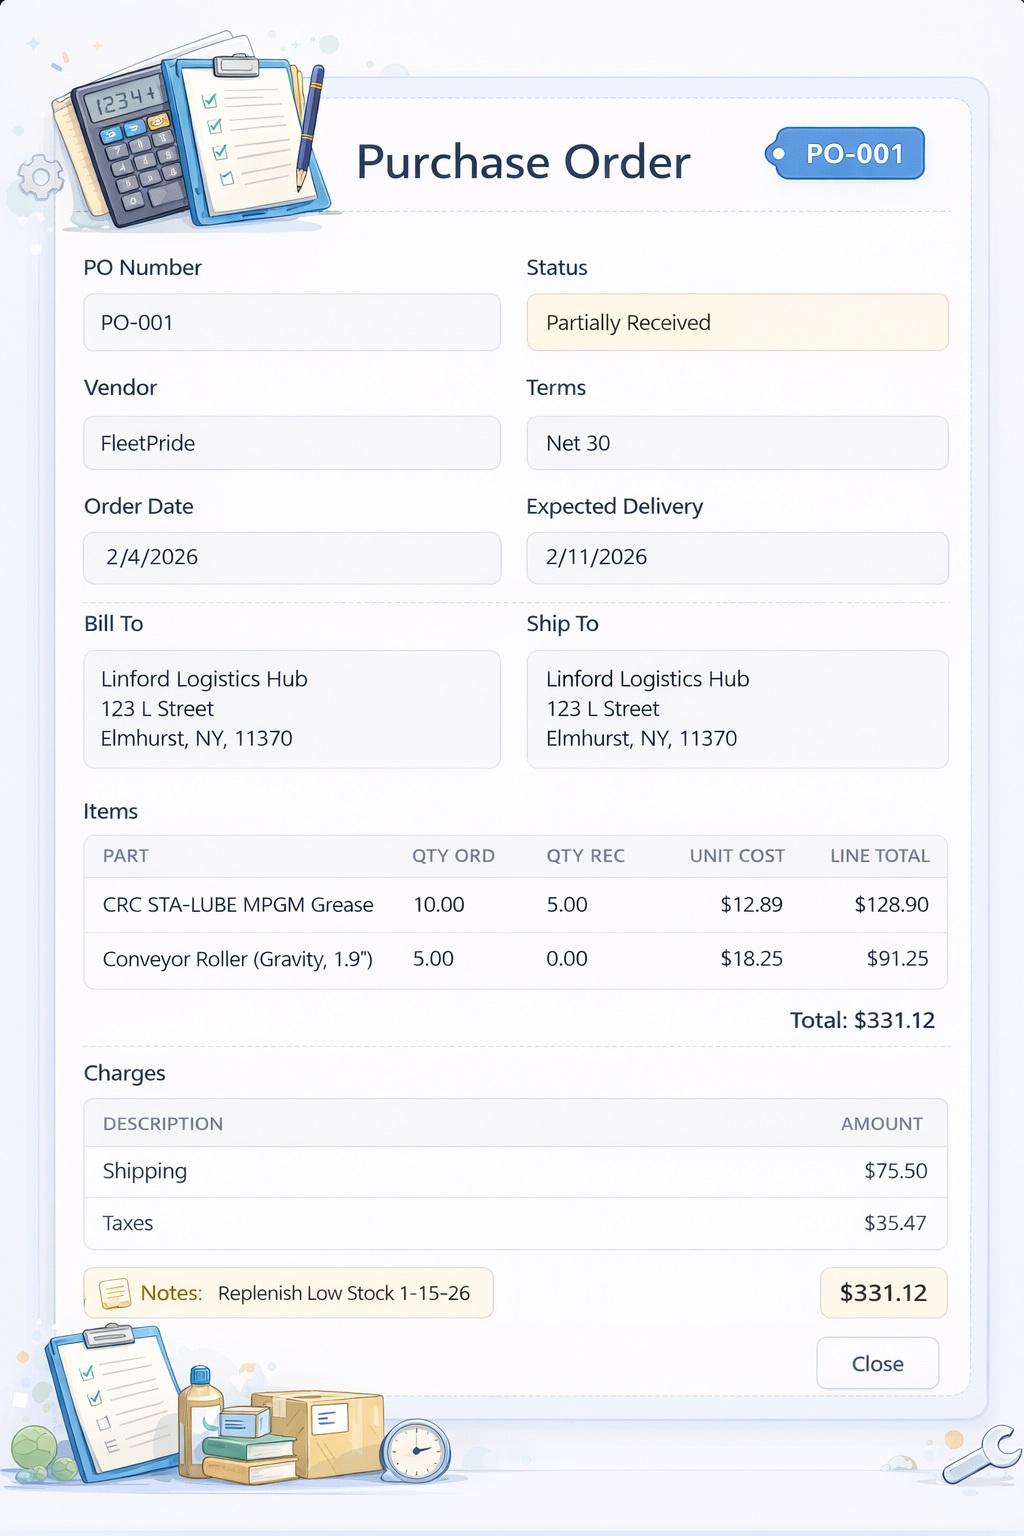Open the Status dropdown showing Partially Received
1024x1536 pixels.
pyautogui.click(x=737, y=322)
